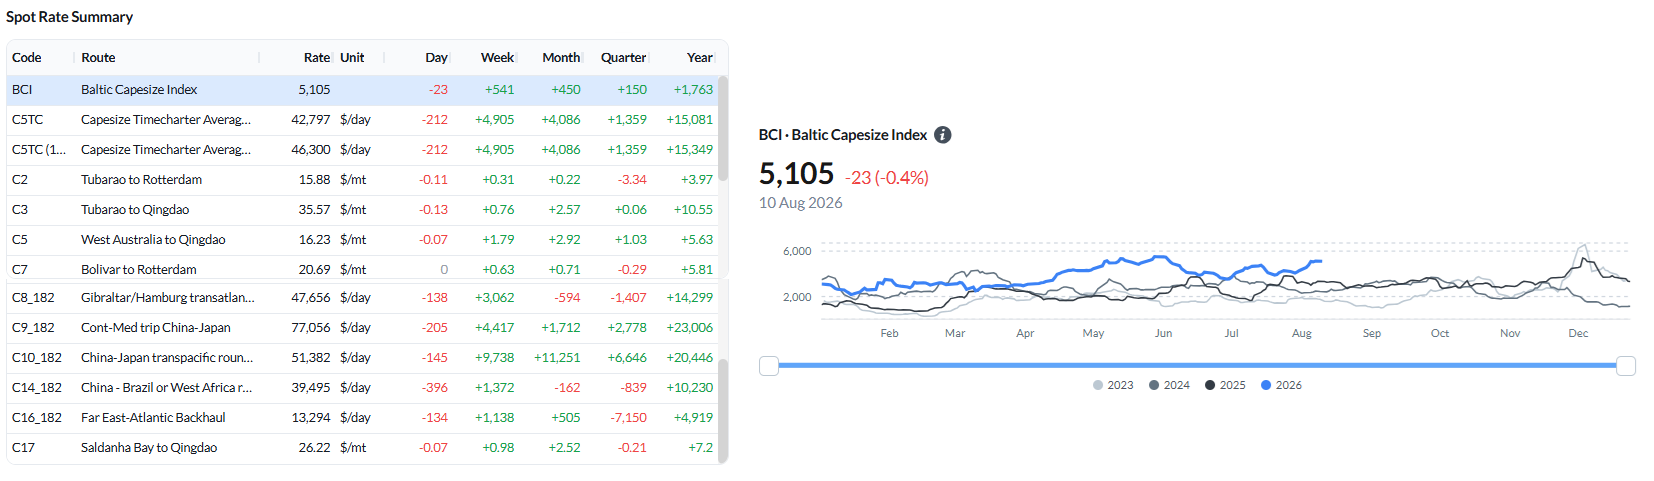
Task: Click the C8_182 code cell
Action: coord(34,298)
